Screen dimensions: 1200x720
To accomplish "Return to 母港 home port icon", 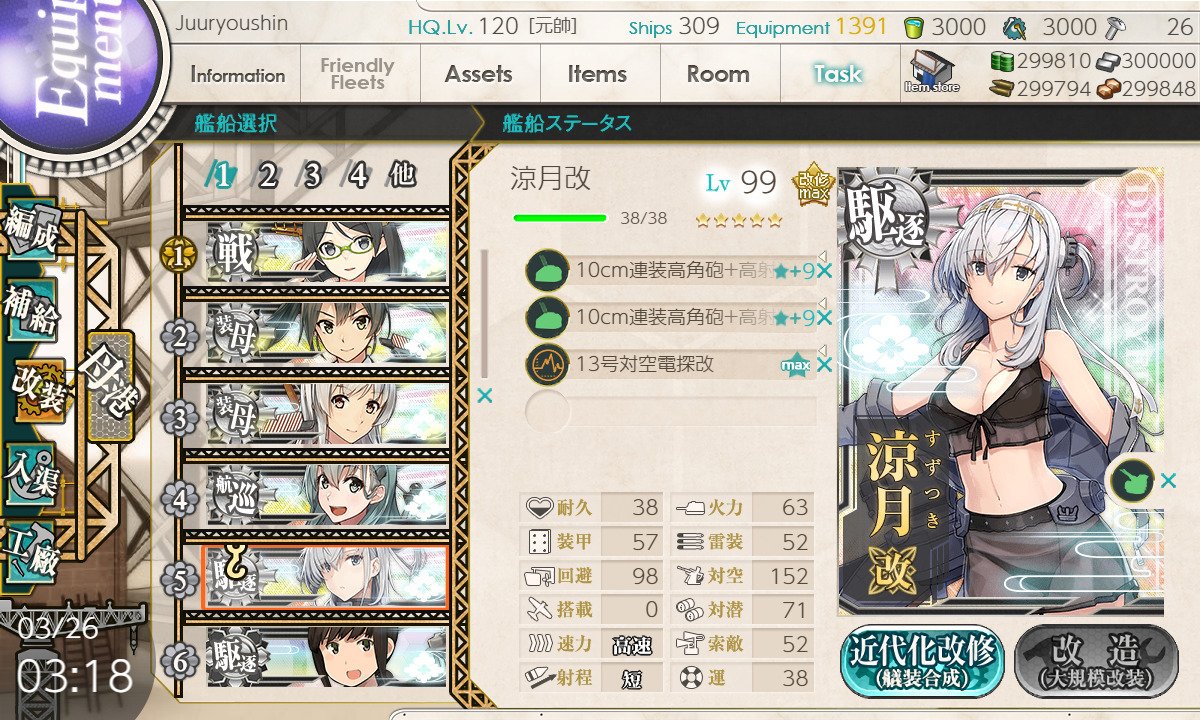I will click(x=107, y=380).
